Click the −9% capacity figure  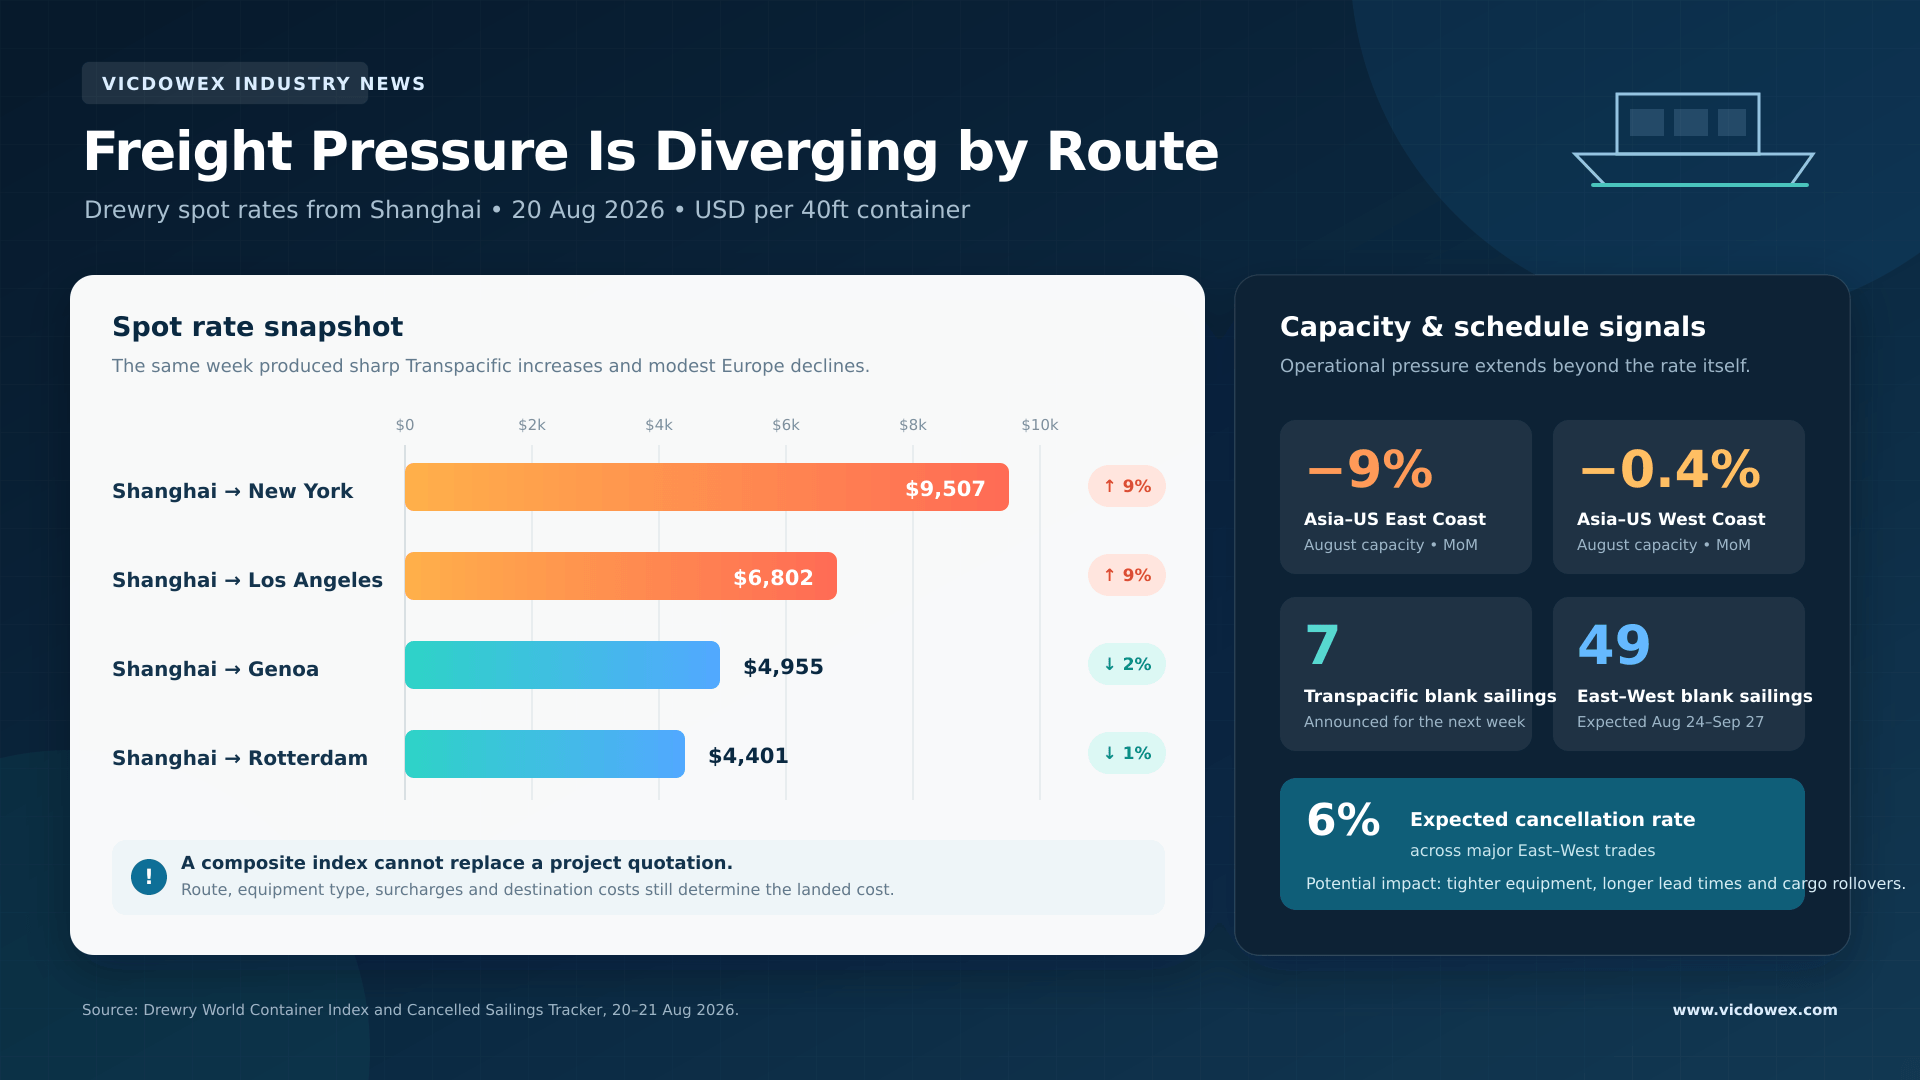1369,469
